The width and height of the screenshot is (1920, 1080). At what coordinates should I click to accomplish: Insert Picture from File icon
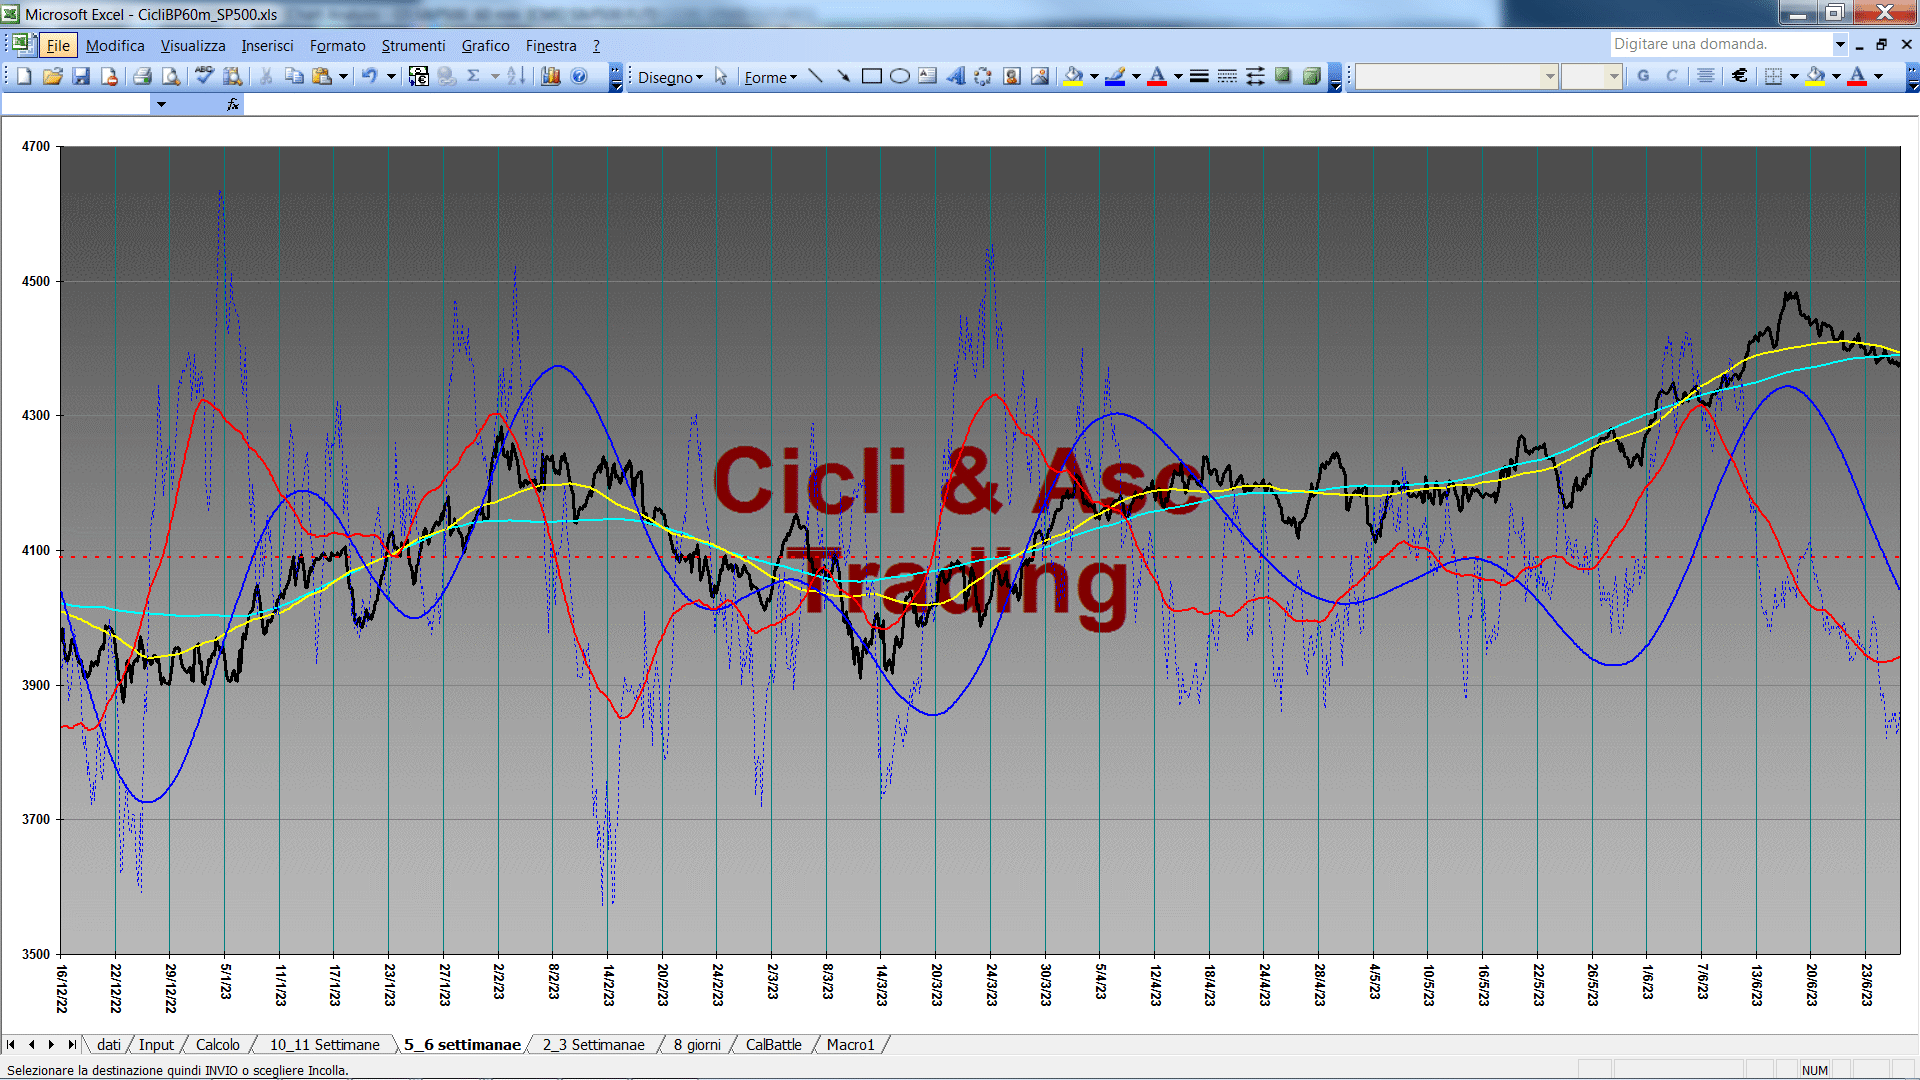(1040, 76)
